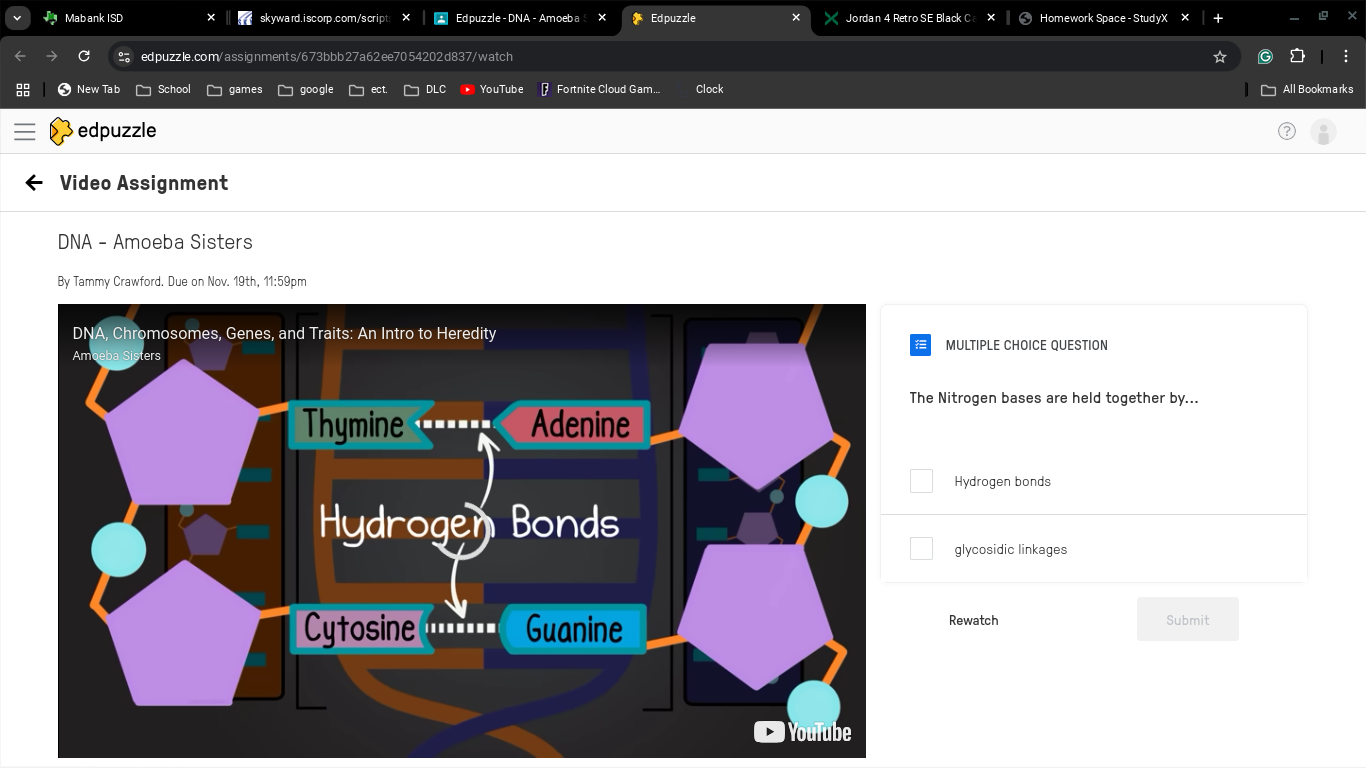Close the Homework Space - StudyX tab
This screenshot has height=768, width=1366.
coord(1185,18)
